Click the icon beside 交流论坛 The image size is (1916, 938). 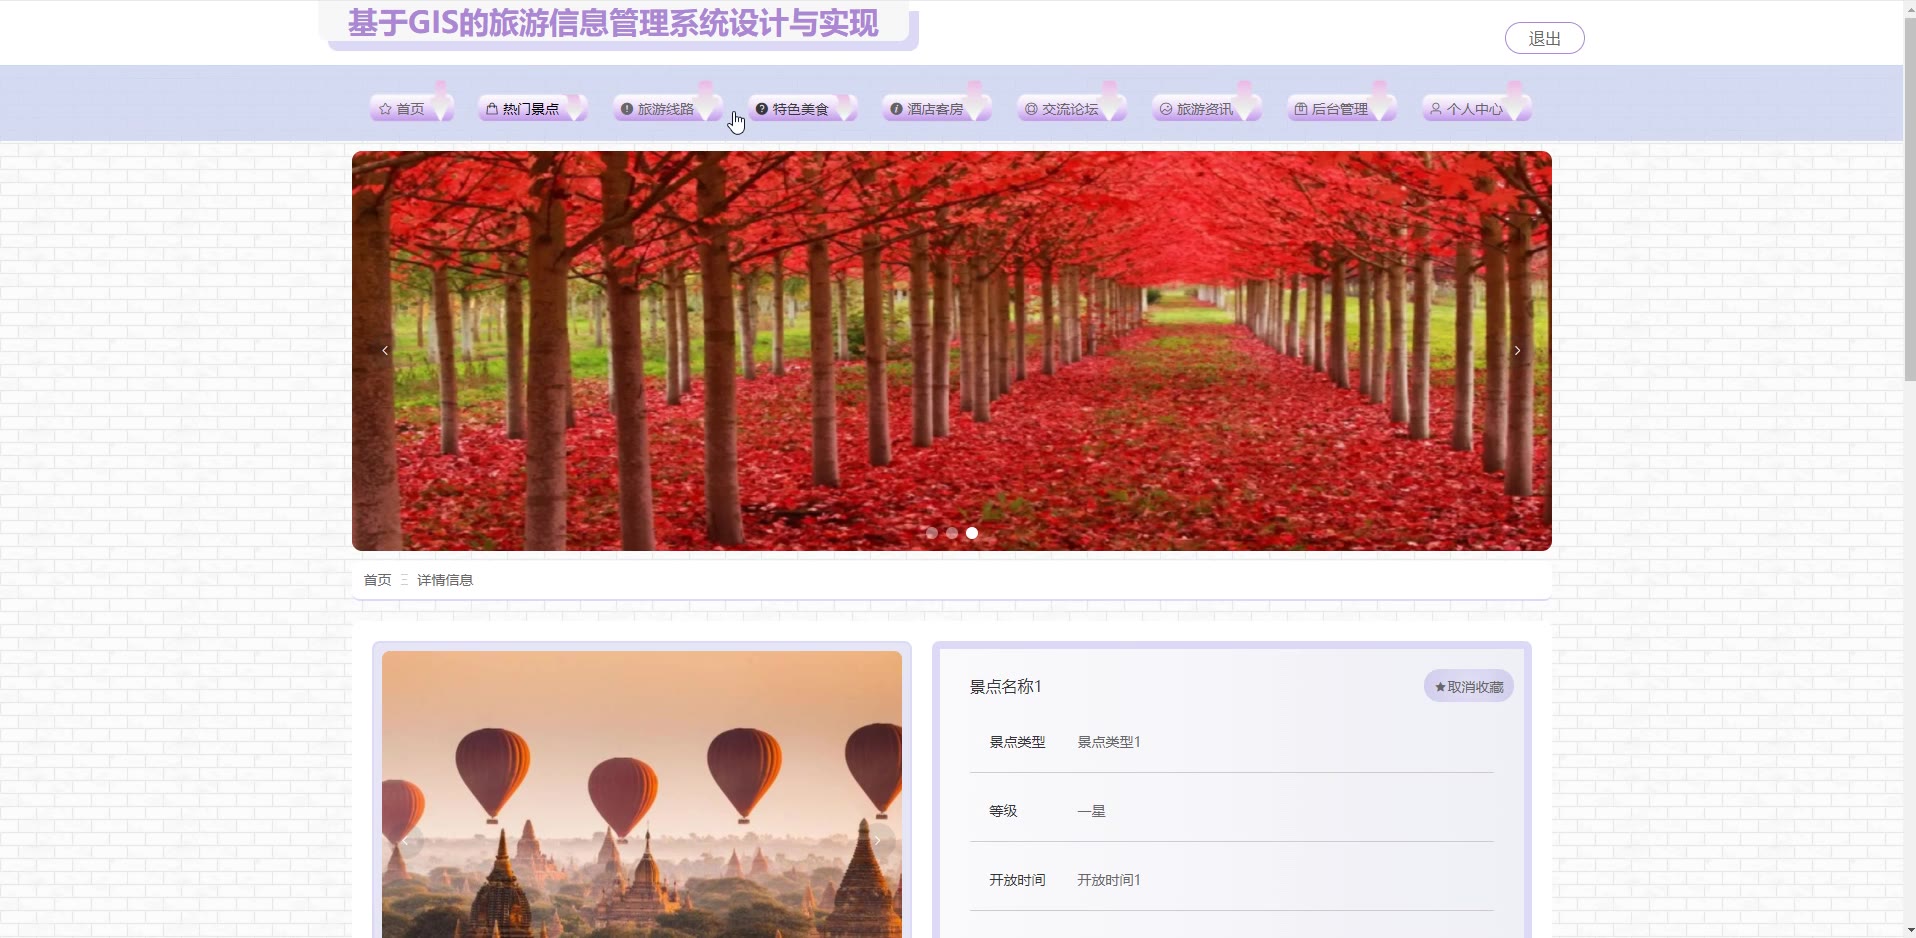pyautogui.click(x=1032, y=109)
